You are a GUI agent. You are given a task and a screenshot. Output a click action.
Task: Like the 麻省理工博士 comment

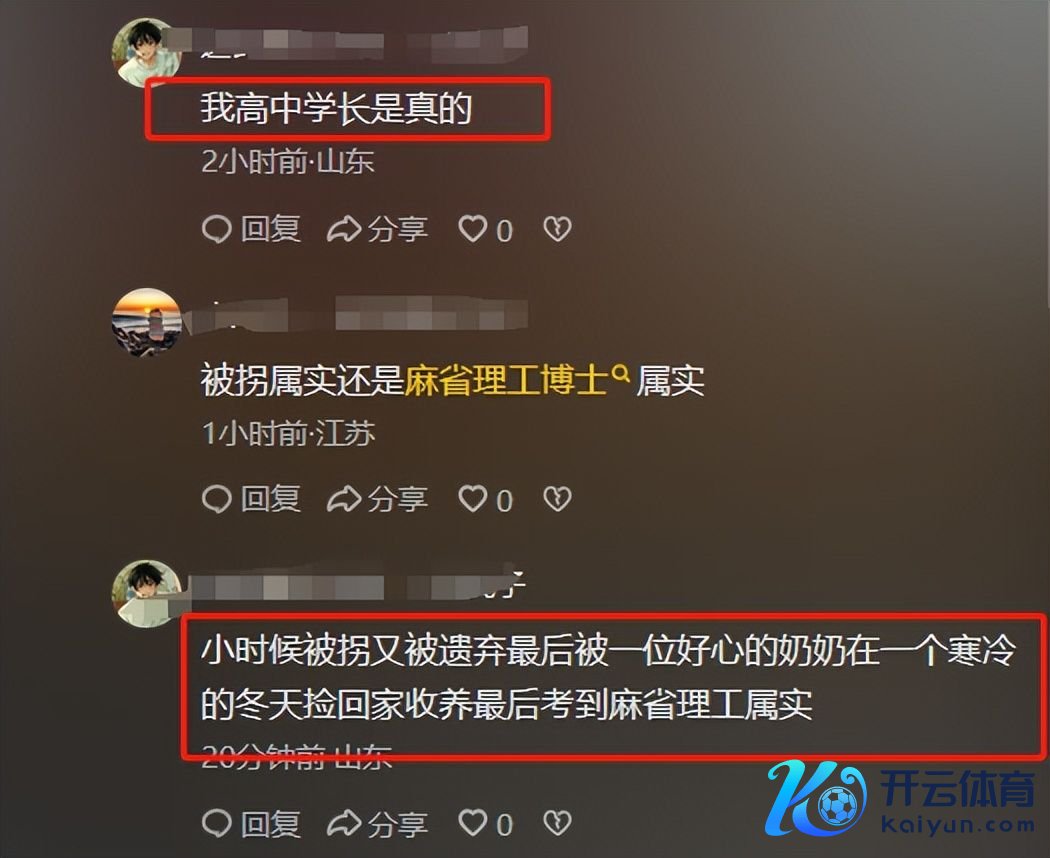coord(485,499)
